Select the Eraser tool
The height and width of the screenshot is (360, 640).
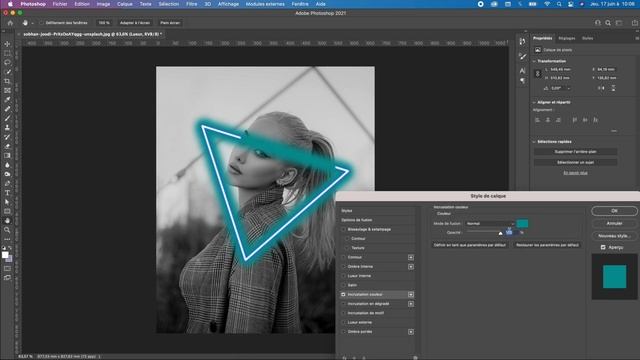(x=7, y=146)
